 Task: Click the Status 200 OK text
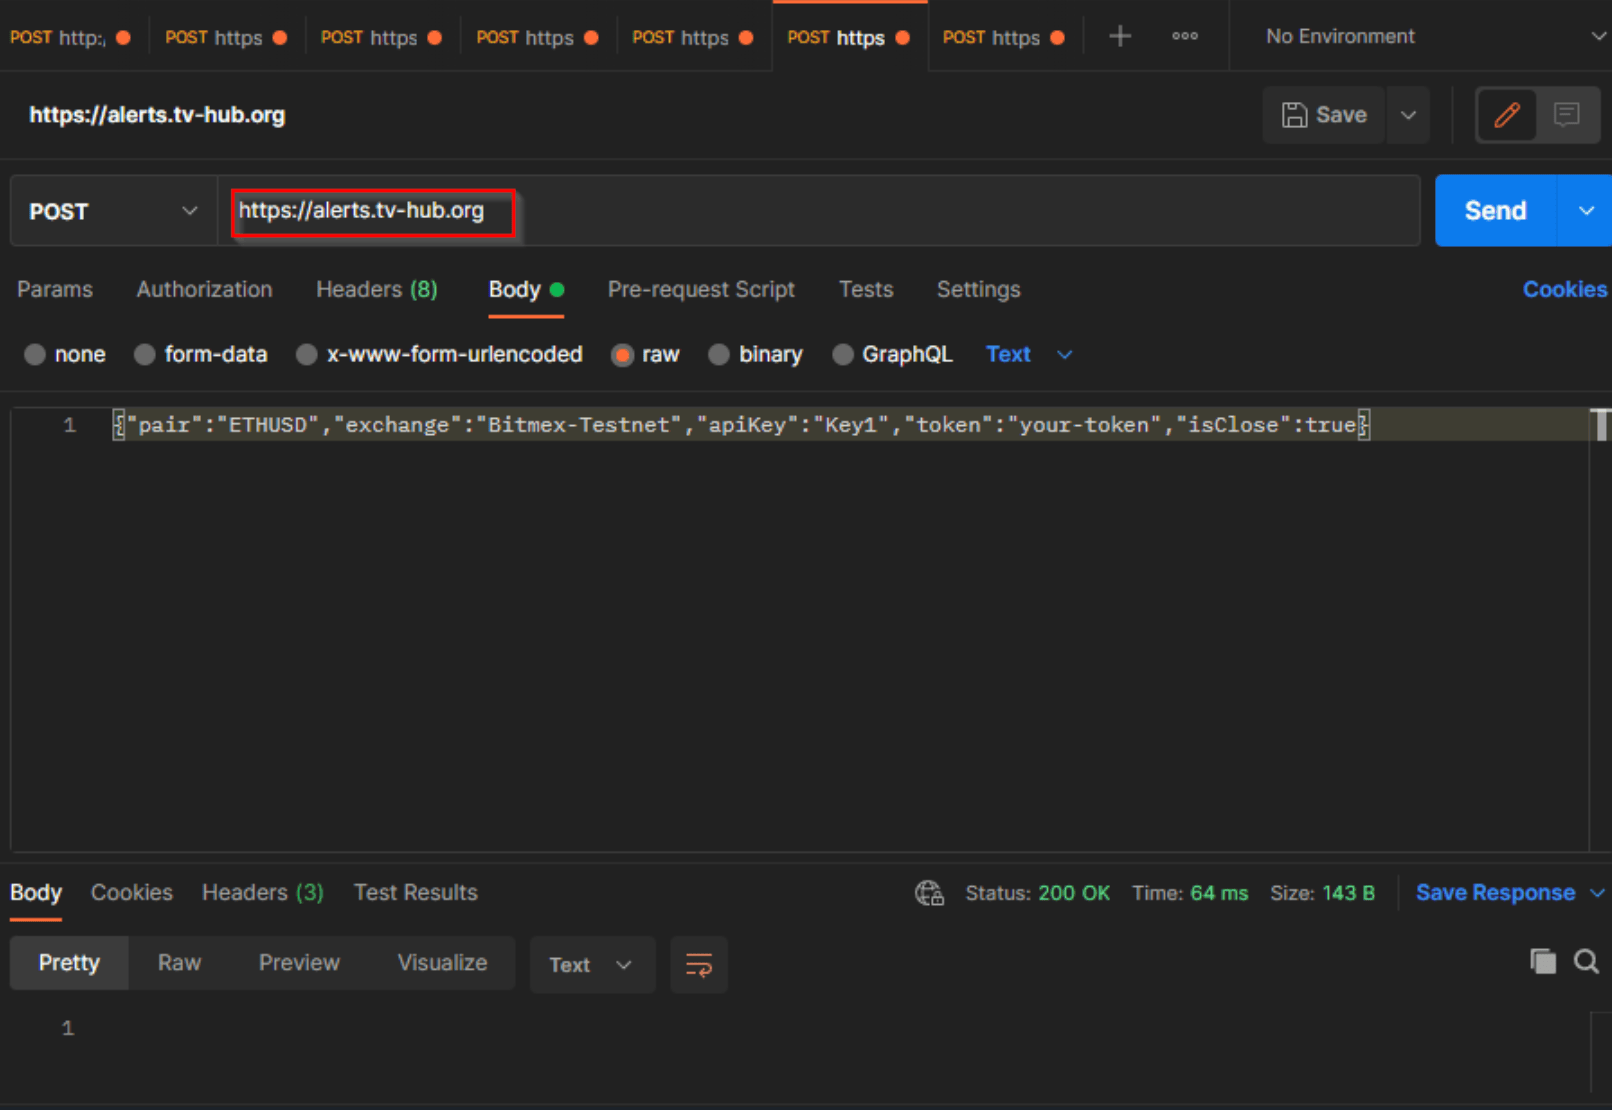[x=1037, y=893]
